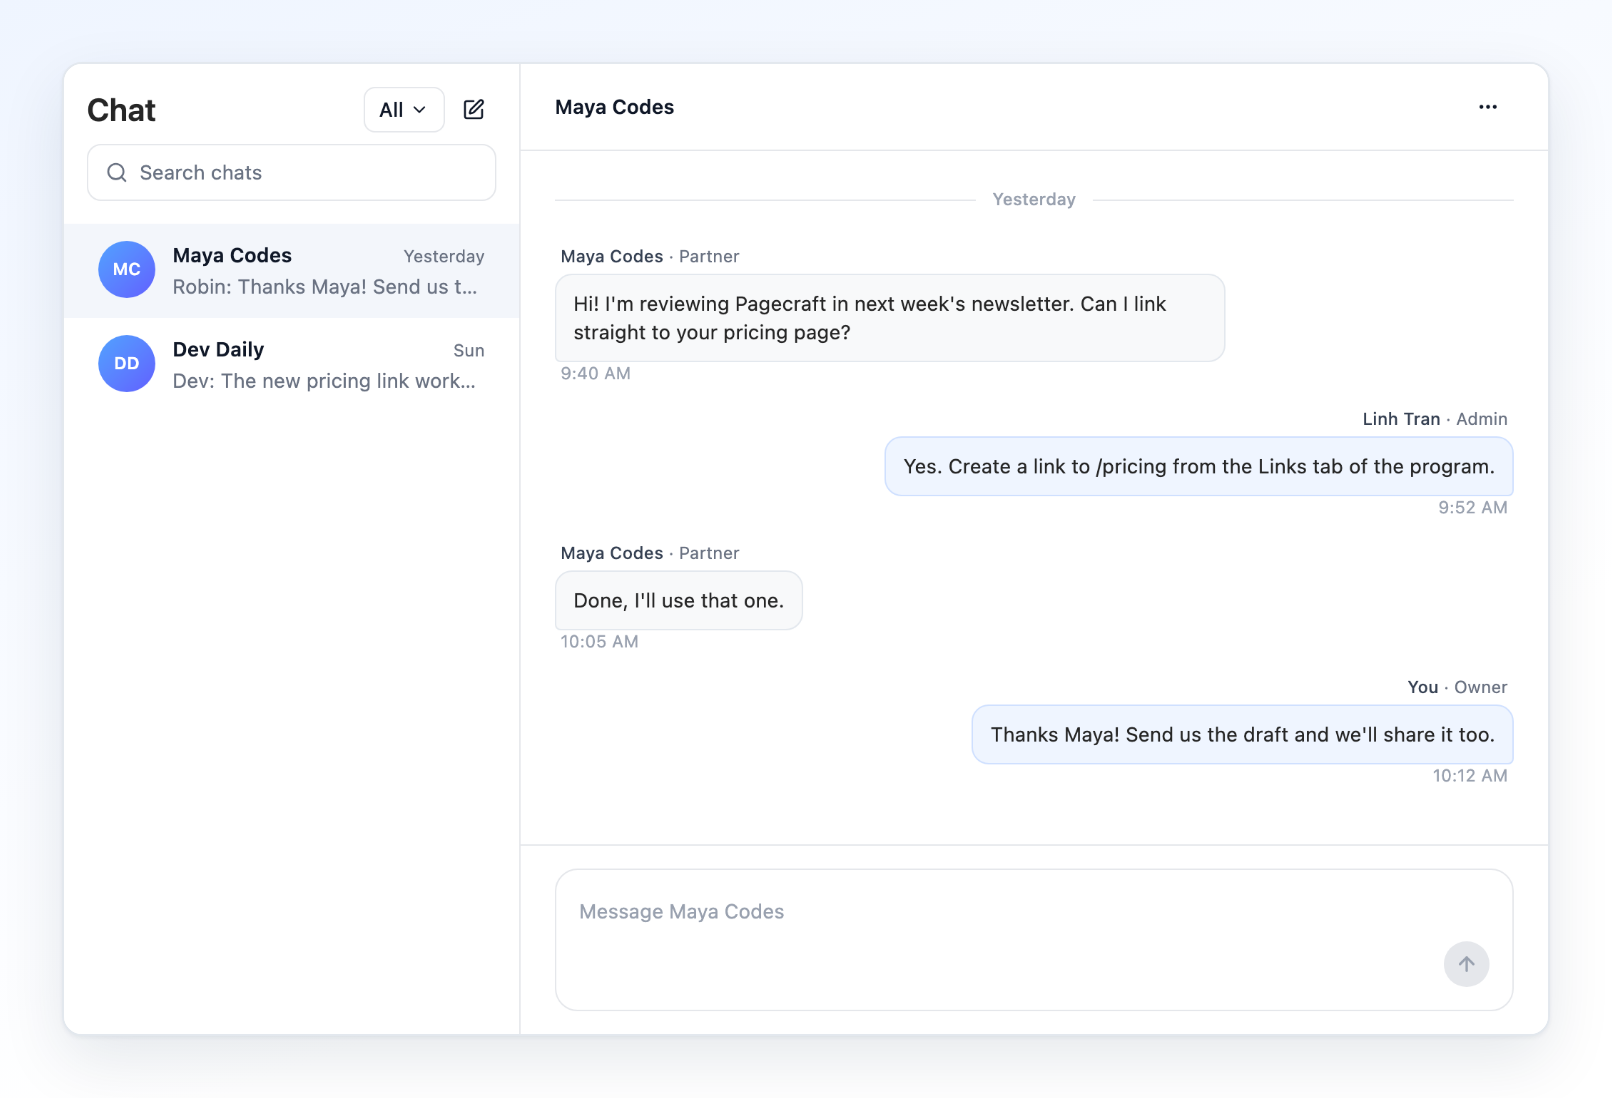Image resolution: width=1612 pixels, height=1098 pixels.
Task: Click the 9:52 AM timestamp
Action: point(1473,508)
